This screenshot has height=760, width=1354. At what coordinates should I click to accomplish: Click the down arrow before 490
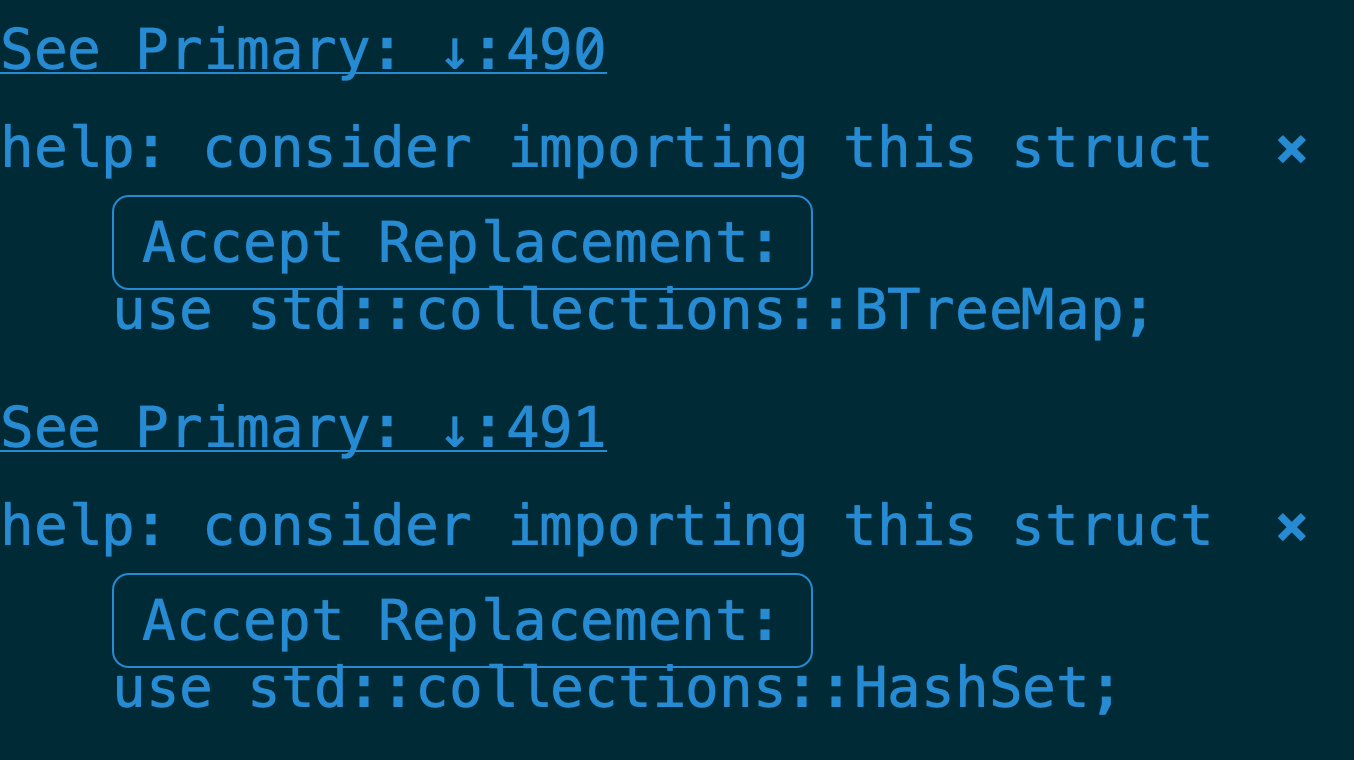coord(454,49)
